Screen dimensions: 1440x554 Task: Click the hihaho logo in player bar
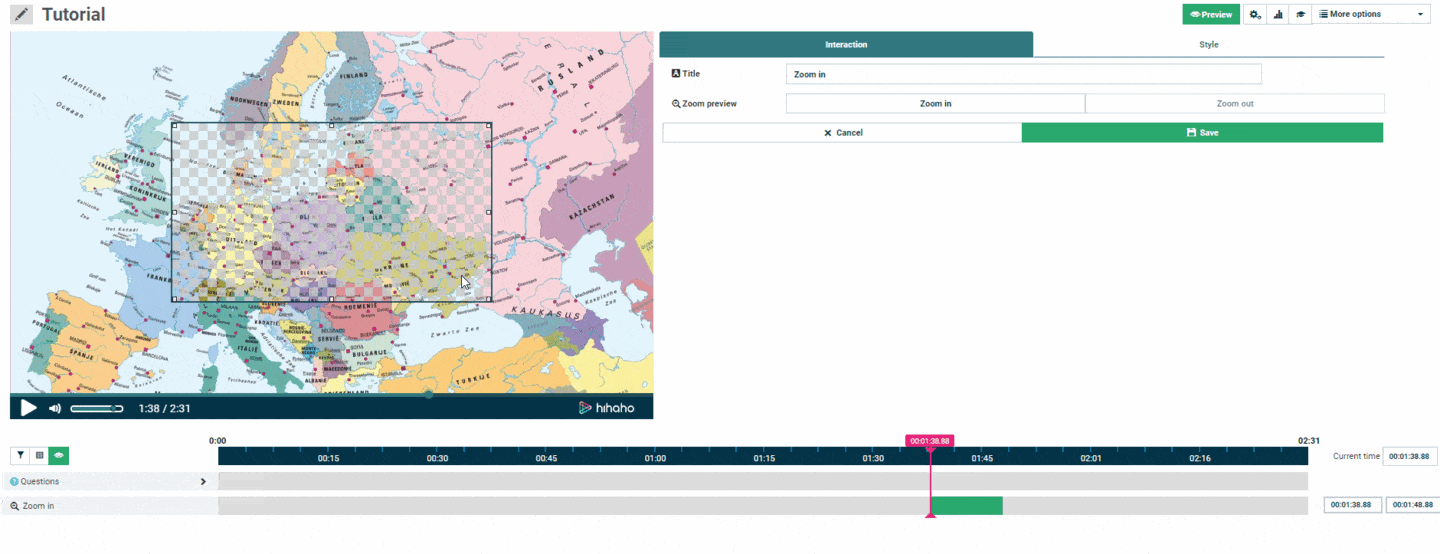tap(606, 408)
